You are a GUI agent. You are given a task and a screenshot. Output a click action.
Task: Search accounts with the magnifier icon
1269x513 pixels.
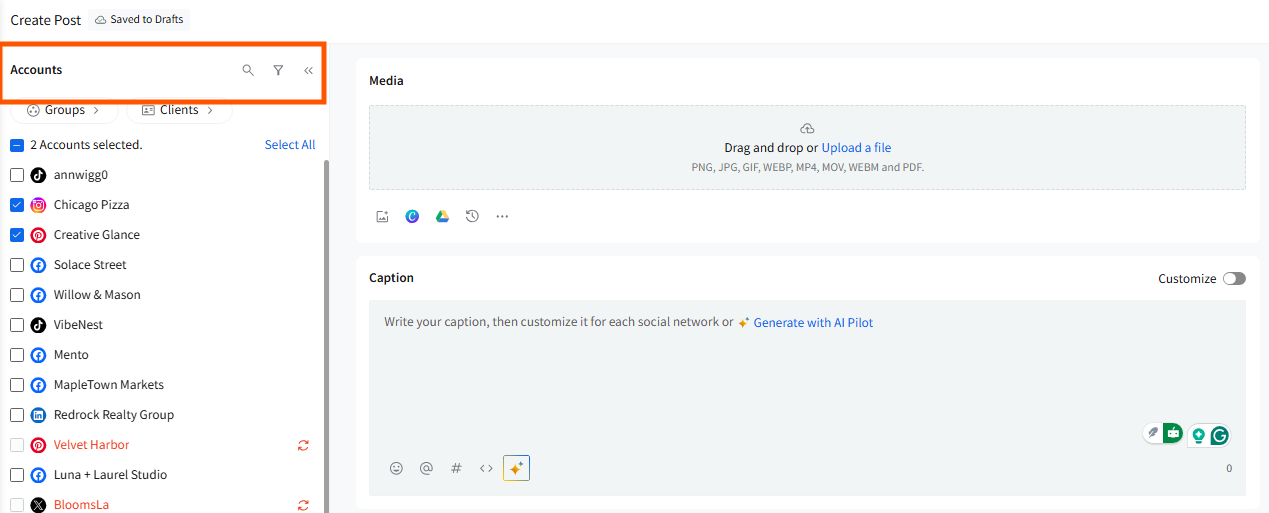pos(248,70)
